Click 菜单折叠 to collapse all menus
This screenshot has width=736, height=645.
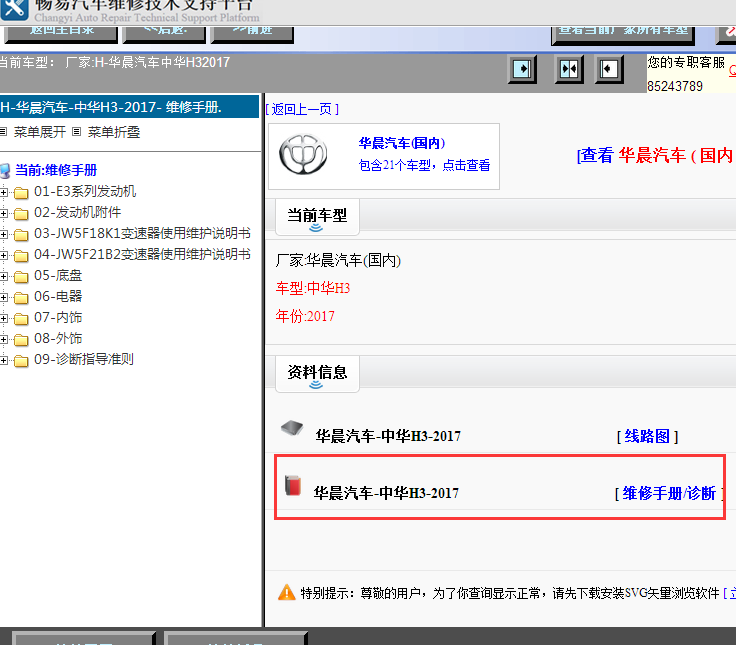tap(114, 132)
